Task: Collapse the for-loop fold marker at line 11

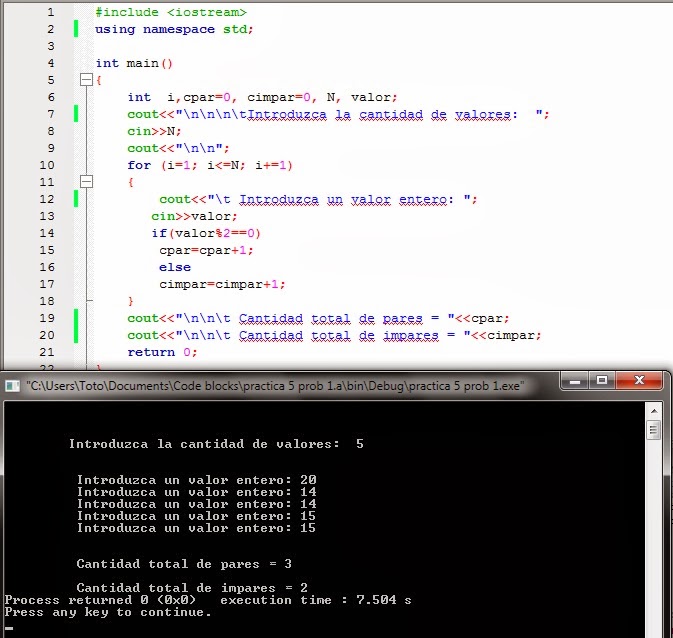Action: pos(86,181)
